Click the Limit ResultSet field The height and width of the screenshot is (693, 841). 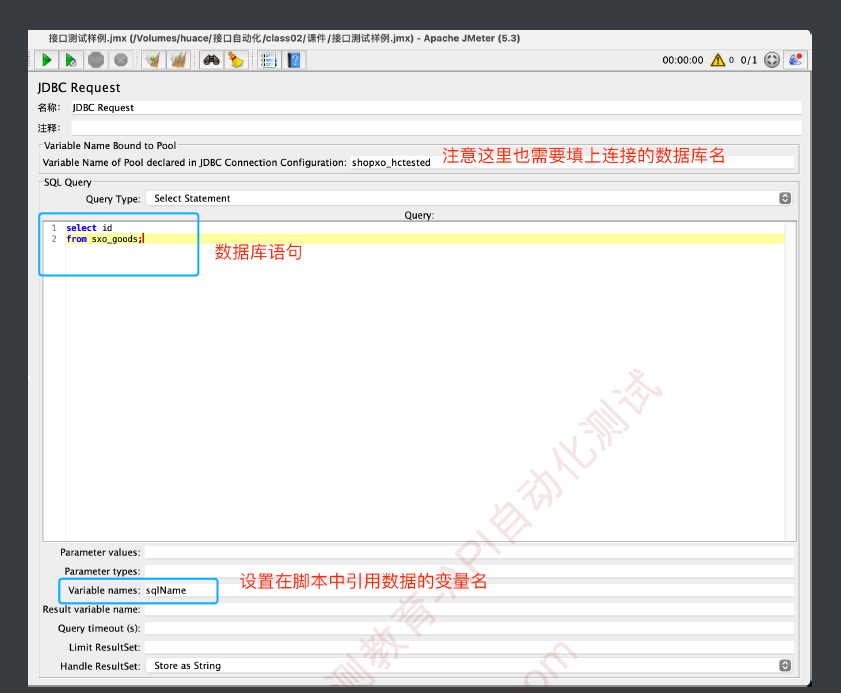pyautogui.click(x=469, y=647)
